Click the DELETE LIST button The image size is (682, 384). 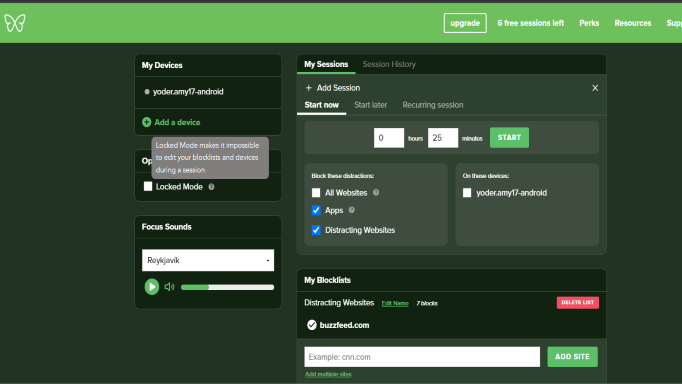tap(578, 302)
